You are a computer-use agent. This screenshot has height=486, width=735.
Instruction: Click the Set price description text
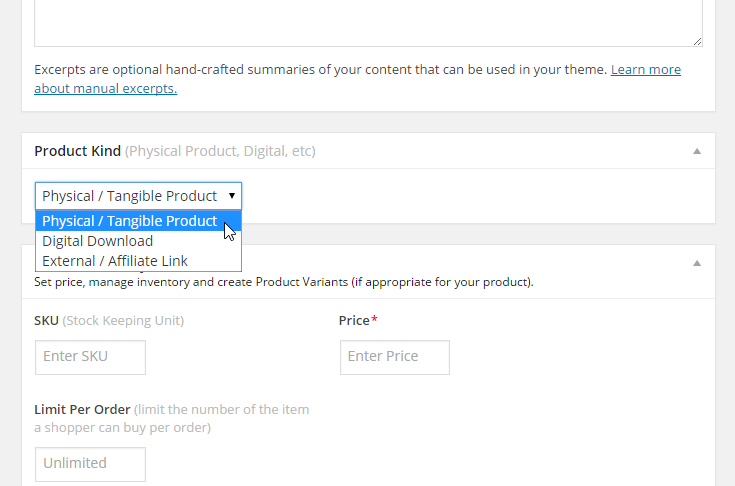284,282
